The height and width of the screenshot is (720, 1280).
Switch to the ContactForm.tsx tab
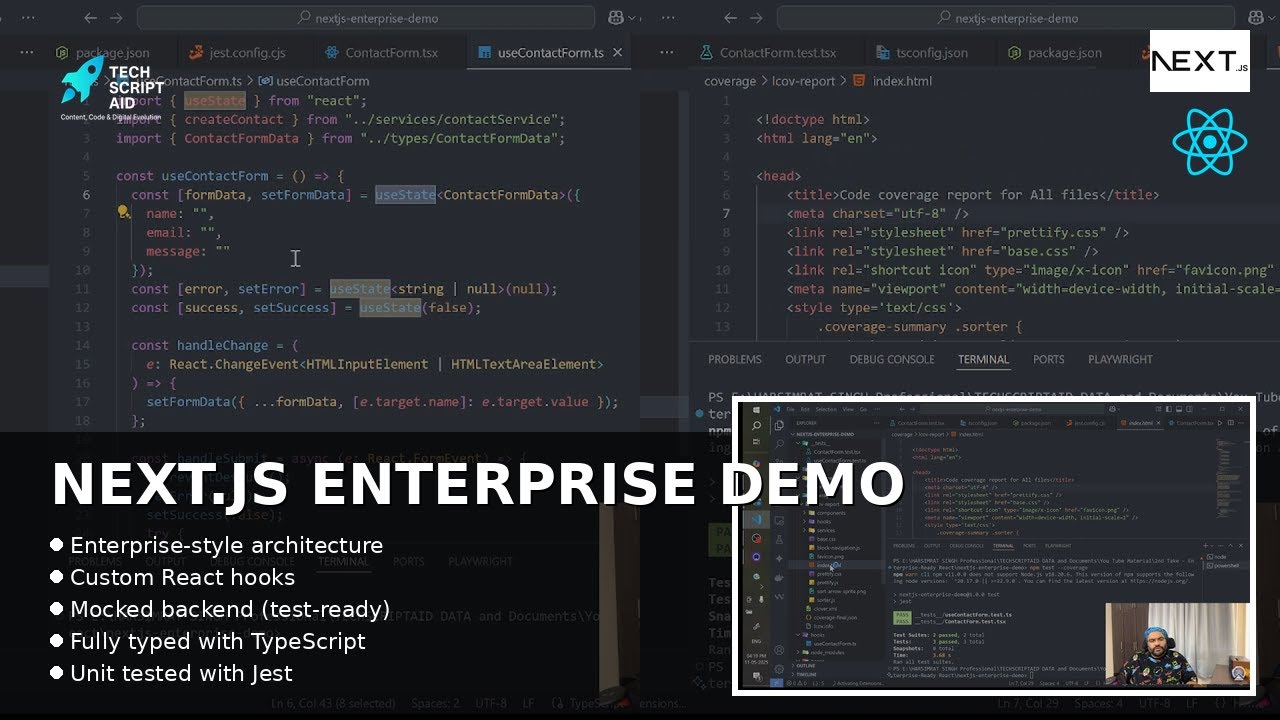[x=380, y=53]
